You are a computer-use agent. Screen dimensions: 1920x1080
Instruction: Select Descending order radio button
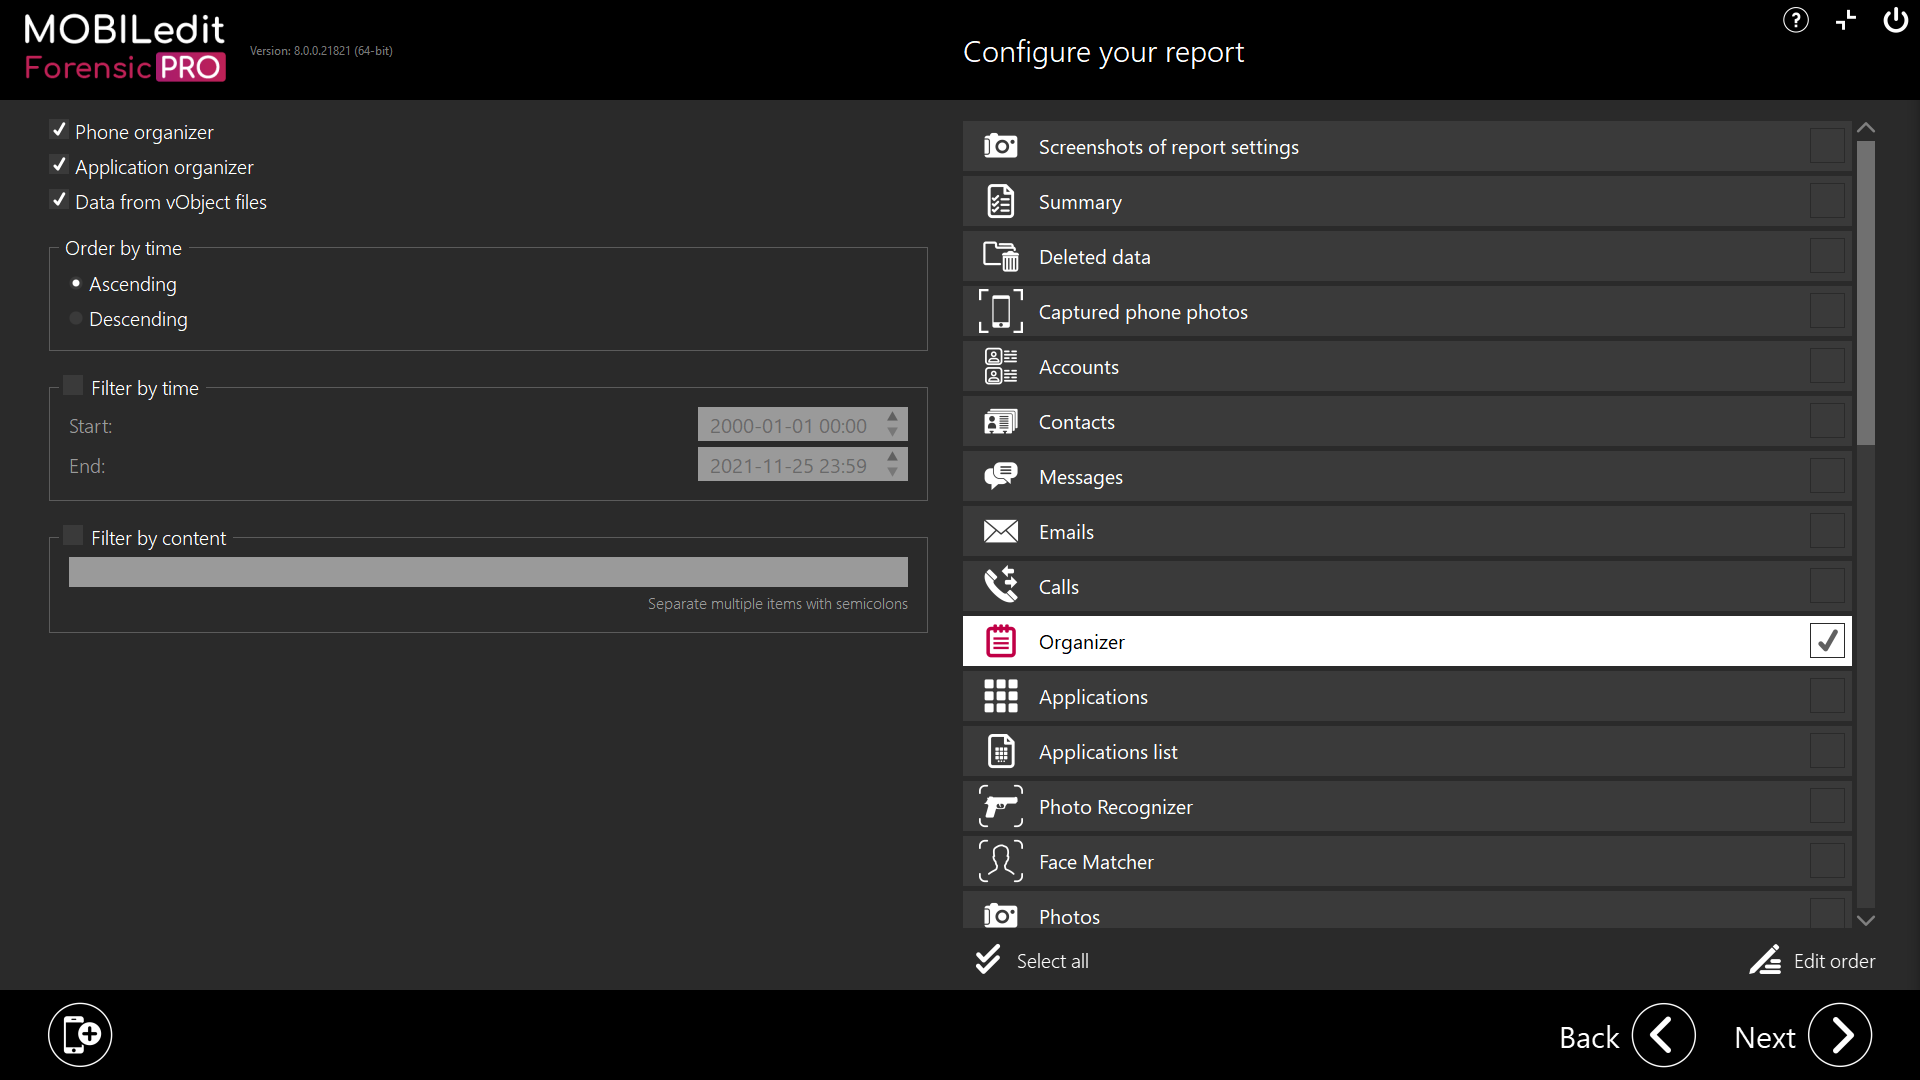[76, 319]
